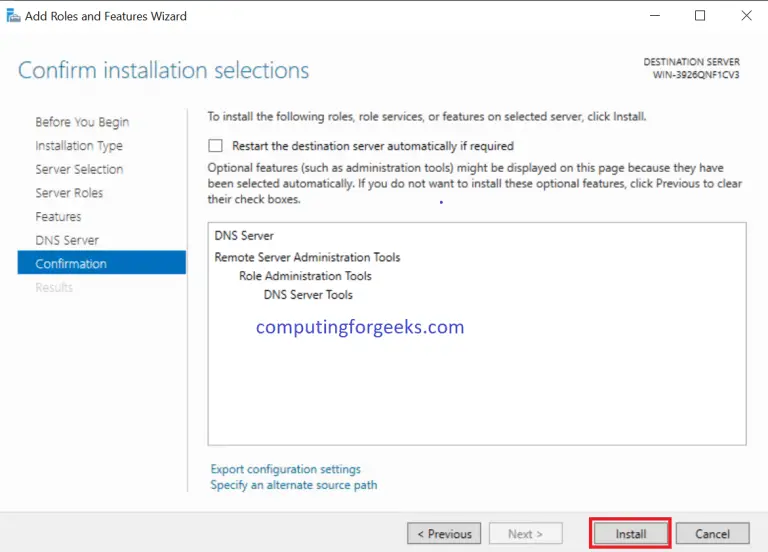Click Install to begin installation
This screenshot has width=768, height=552.
tap(630, 534)
